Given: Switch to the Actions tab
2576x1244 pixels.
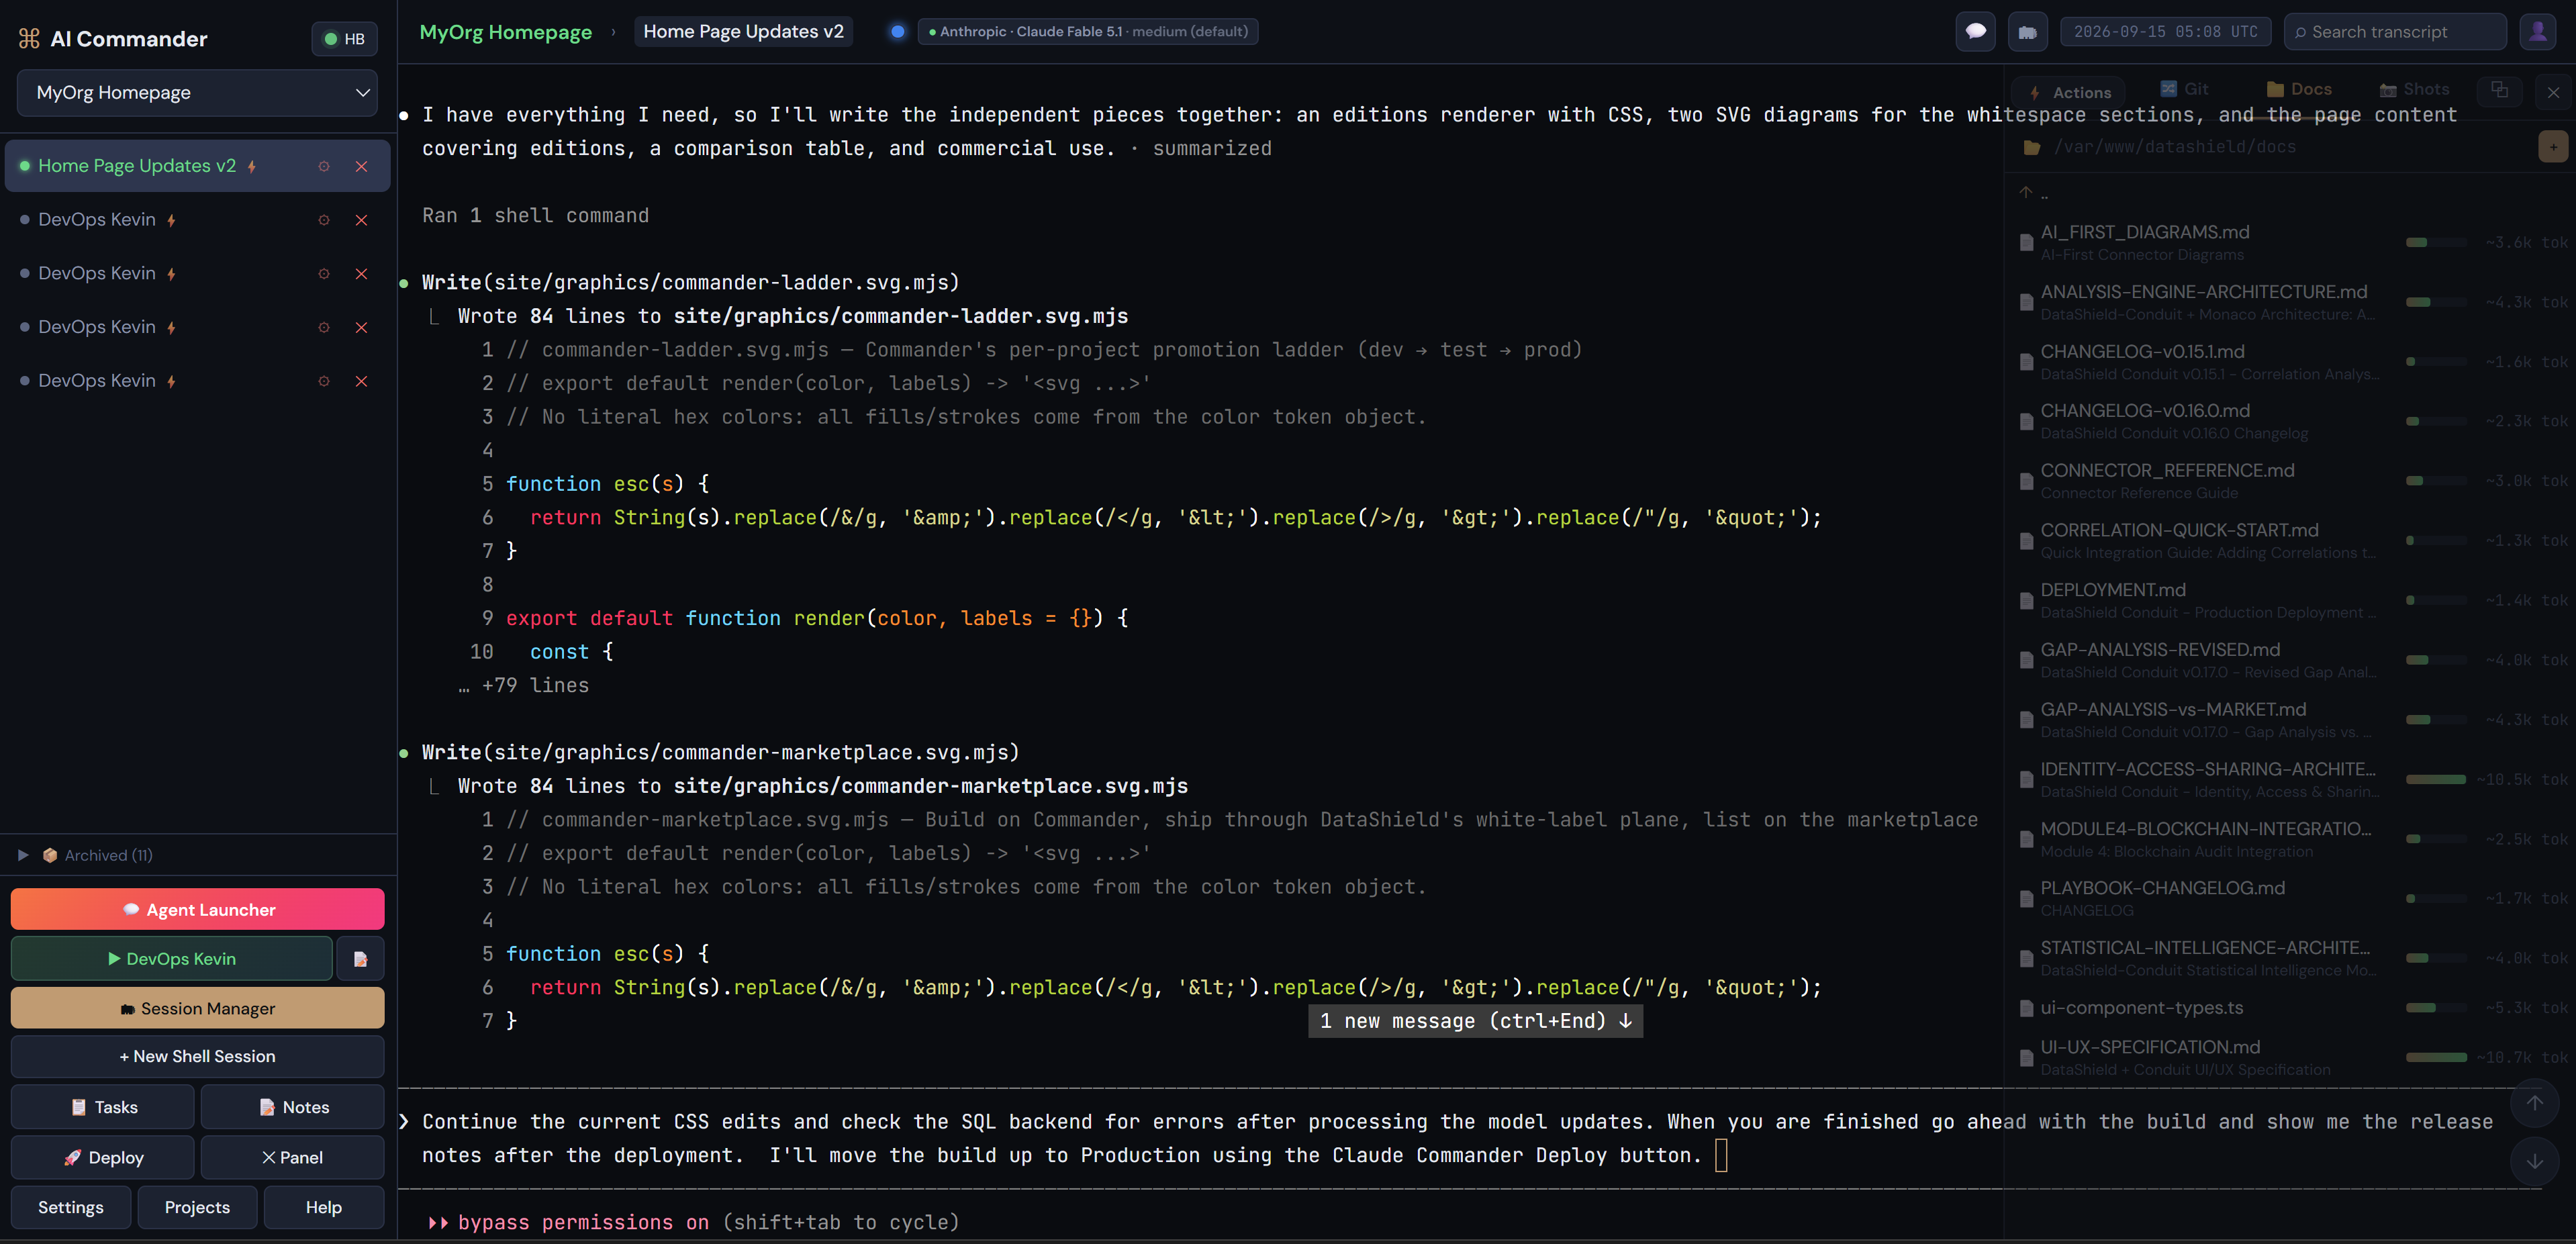Looking at the screenshot, I should click(2068, 92).
